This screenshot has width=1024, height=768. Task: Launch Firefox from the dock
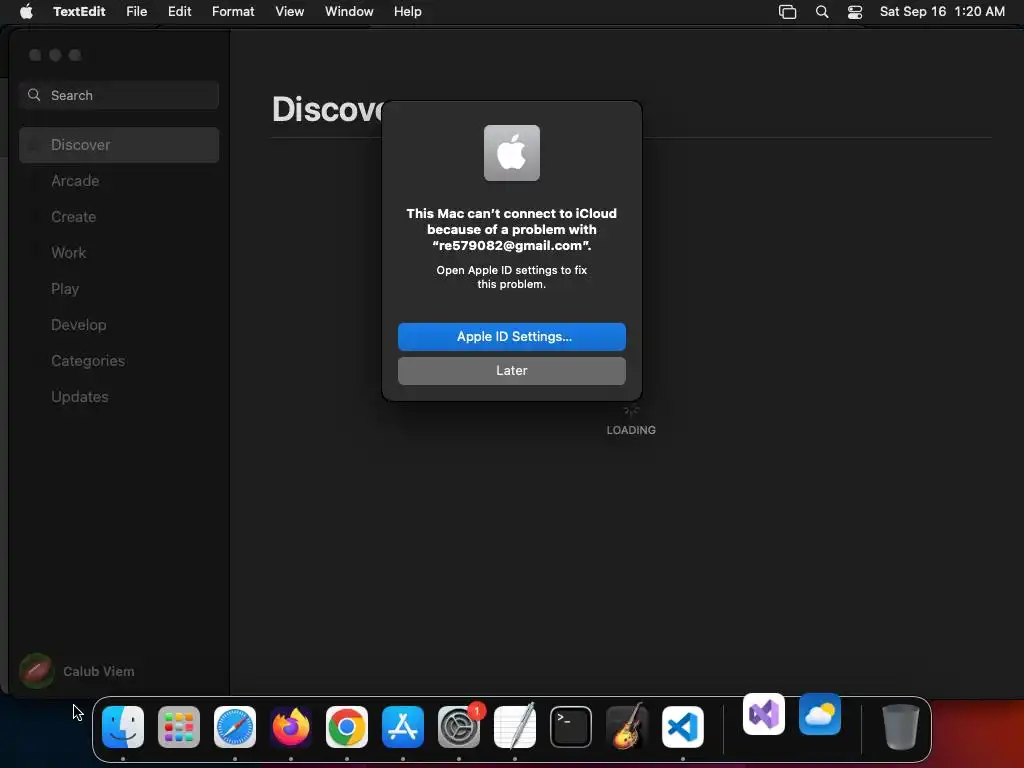291,727
